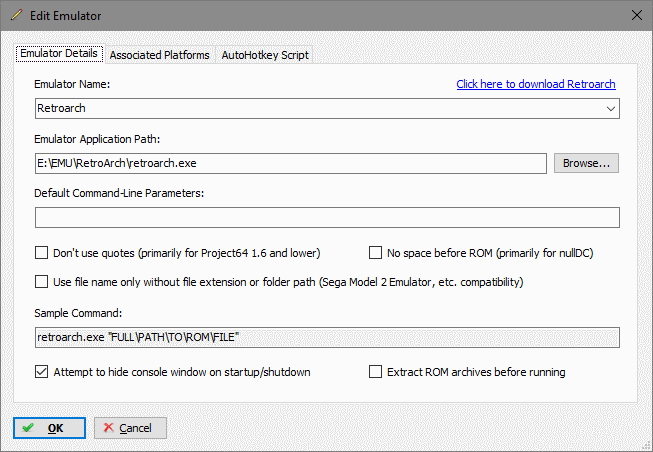Open the AutoHotkey Script tab

click(x=265, y=55)
